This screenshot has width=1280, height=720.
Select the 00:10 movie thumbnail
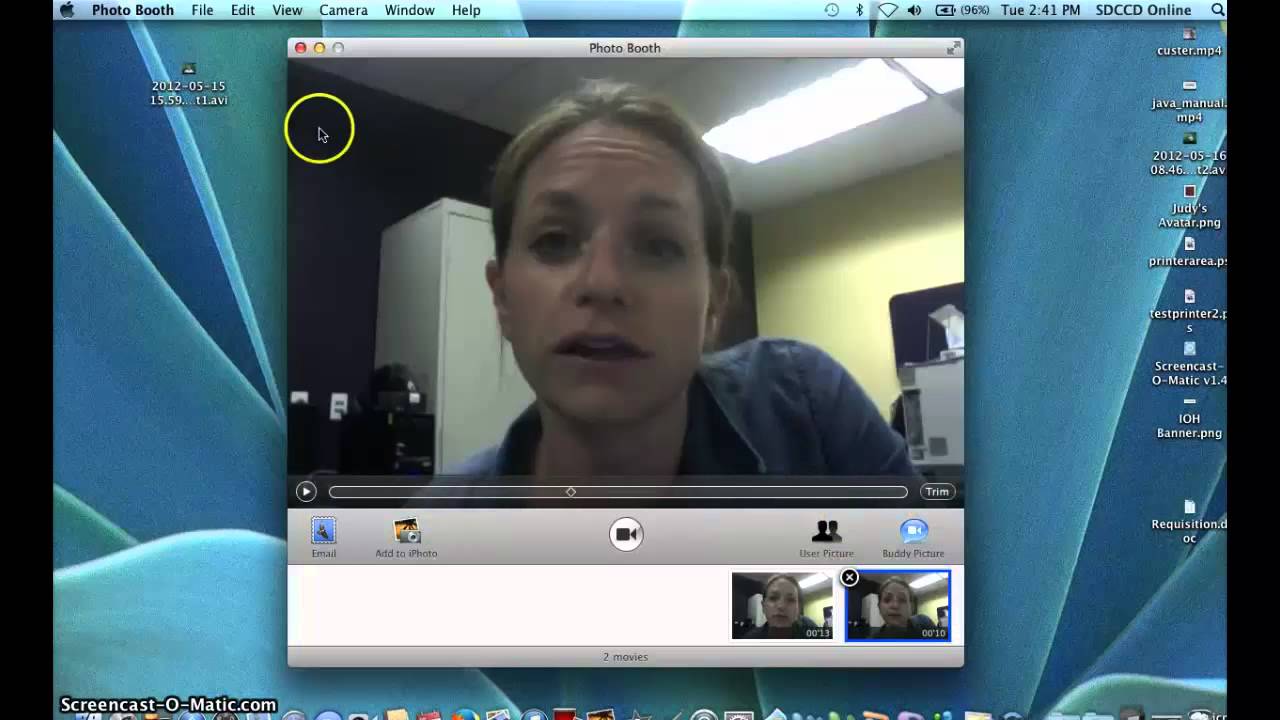898,605
